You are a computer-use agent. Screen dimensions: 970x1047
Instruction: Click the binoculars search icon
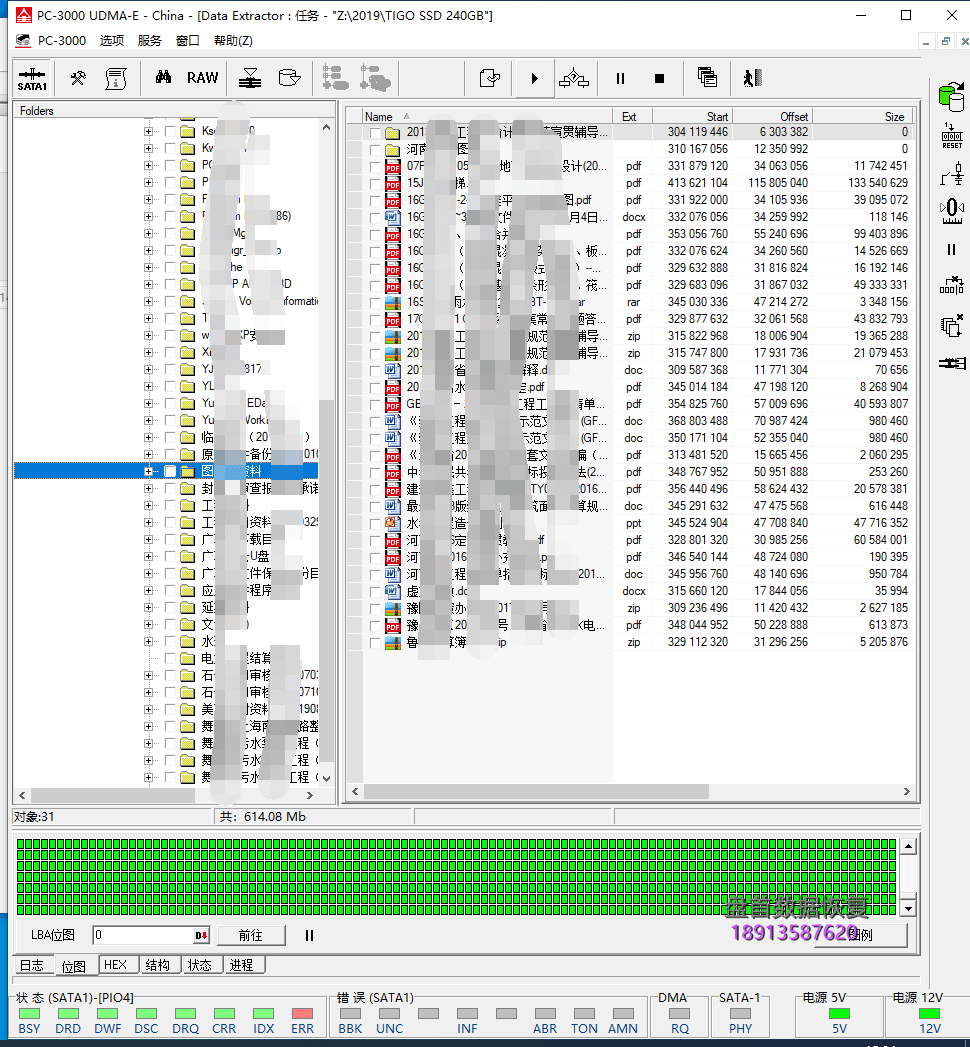click(x=163, y=77)
